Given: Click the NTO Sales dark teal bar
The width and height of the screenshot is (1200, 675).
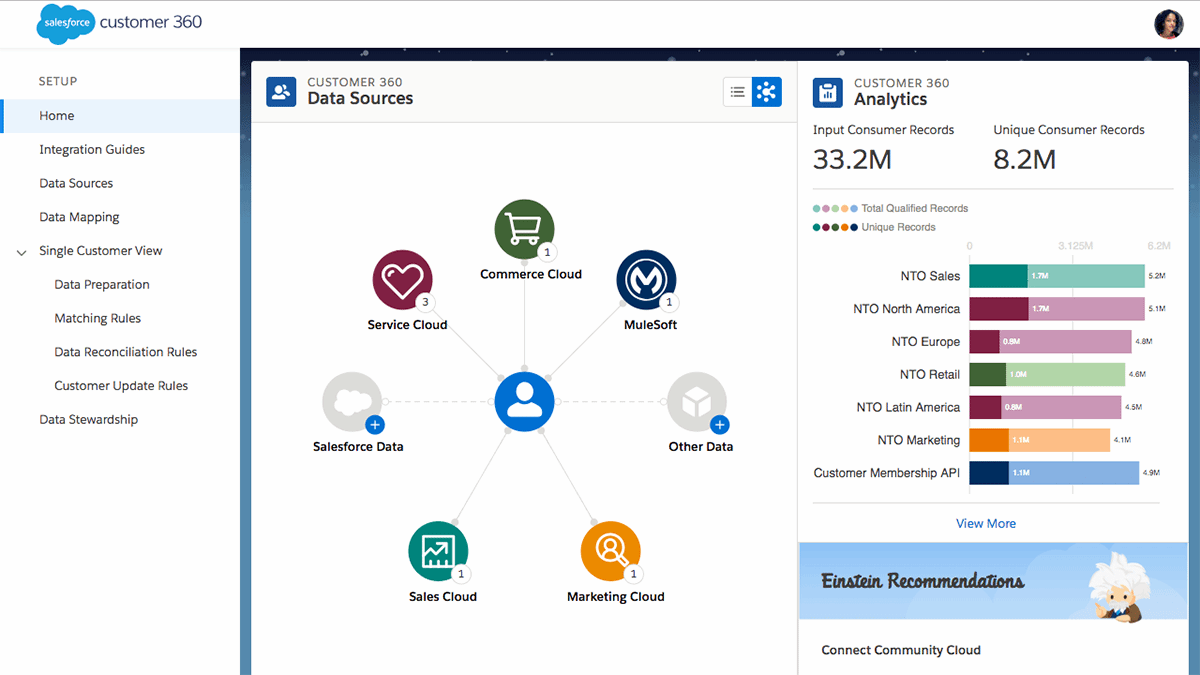Looking at the screenshot, I should pos(998,276).
